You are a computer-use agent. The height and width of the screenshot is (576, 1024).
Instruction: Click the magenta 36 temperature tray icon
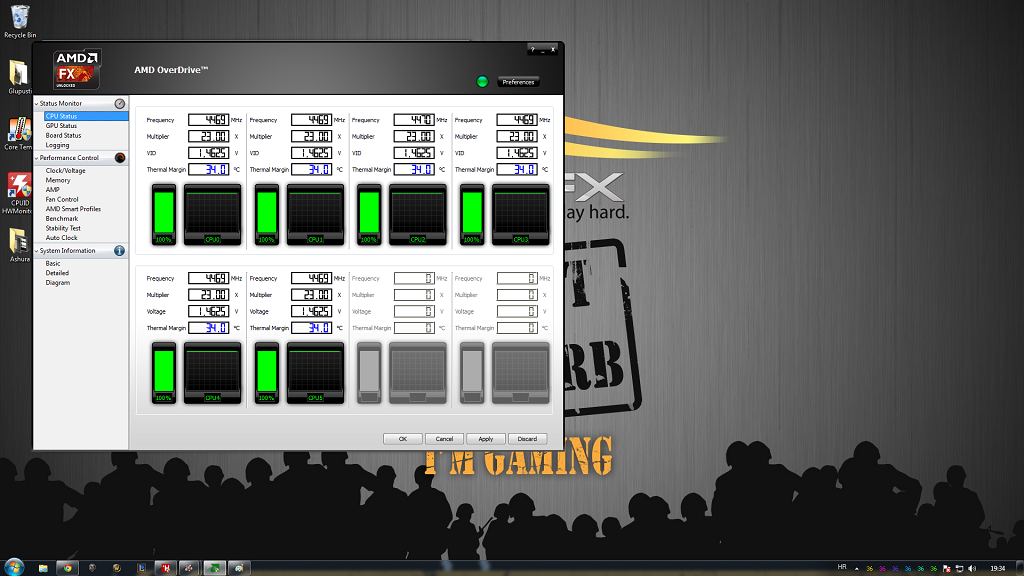[x=882, y=569]
